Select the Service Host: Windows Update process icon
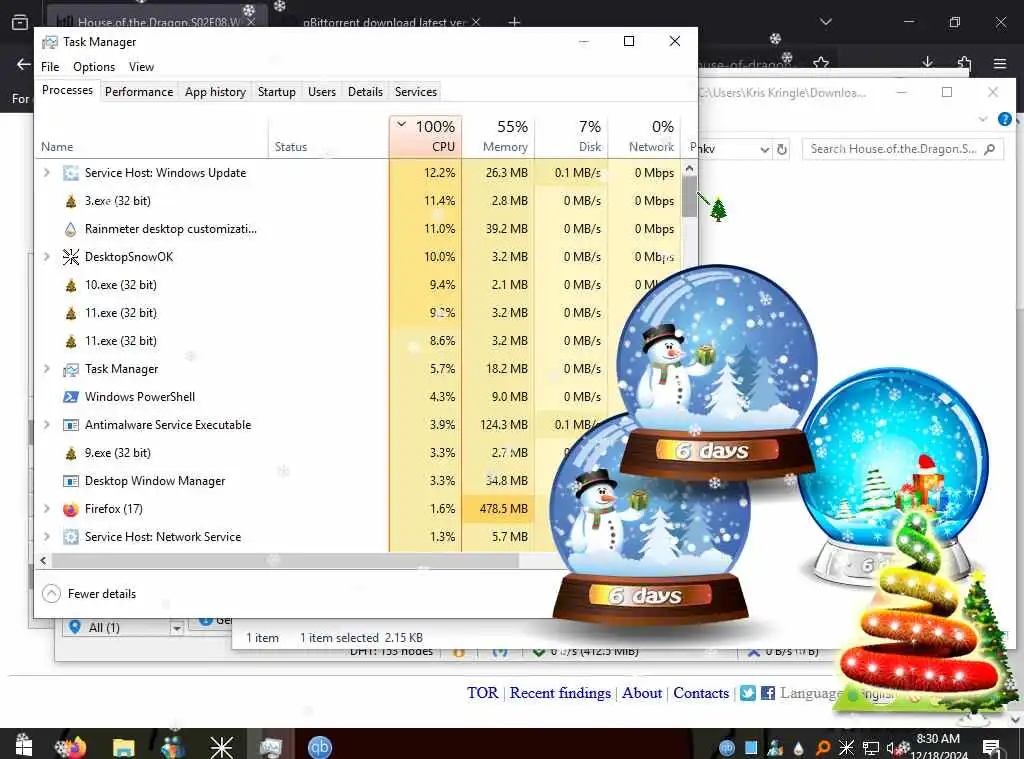 71,173
